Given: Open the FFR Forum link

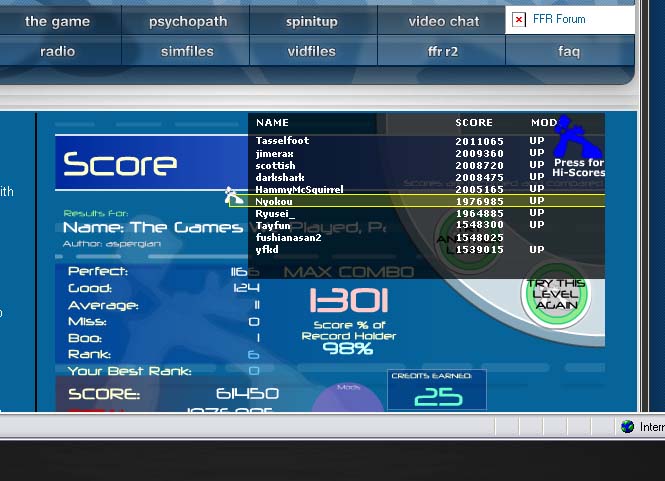Looking at the screenshot, I should [559, 19].
